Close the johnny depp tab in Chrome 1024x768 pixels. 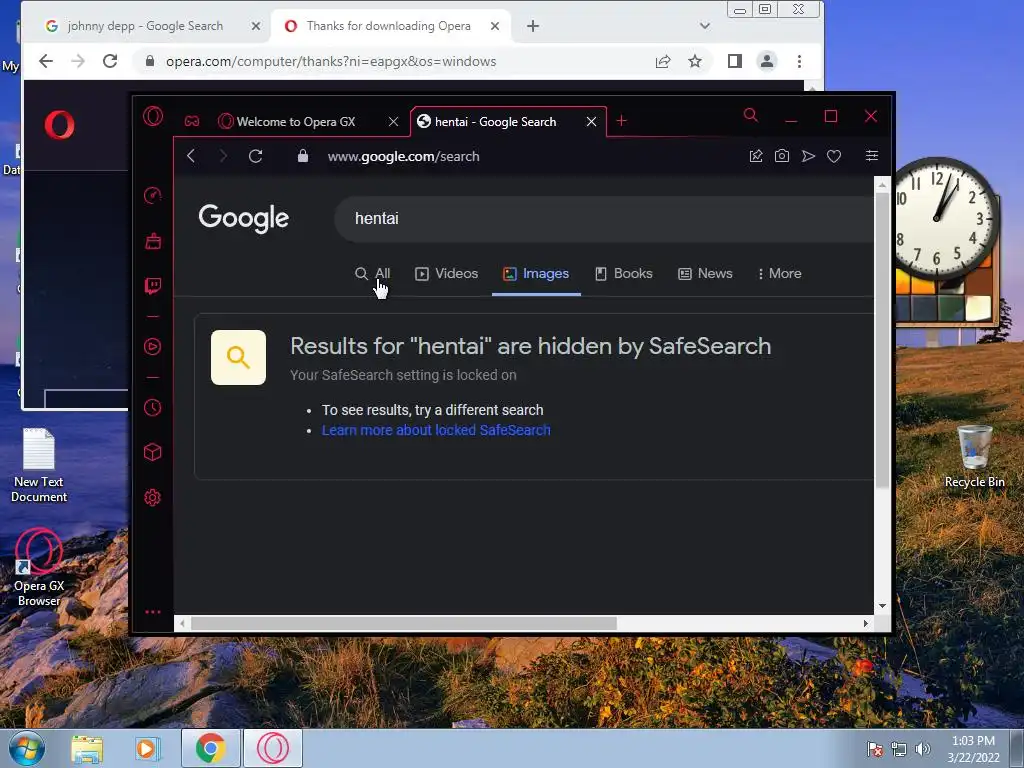point(256,26)
